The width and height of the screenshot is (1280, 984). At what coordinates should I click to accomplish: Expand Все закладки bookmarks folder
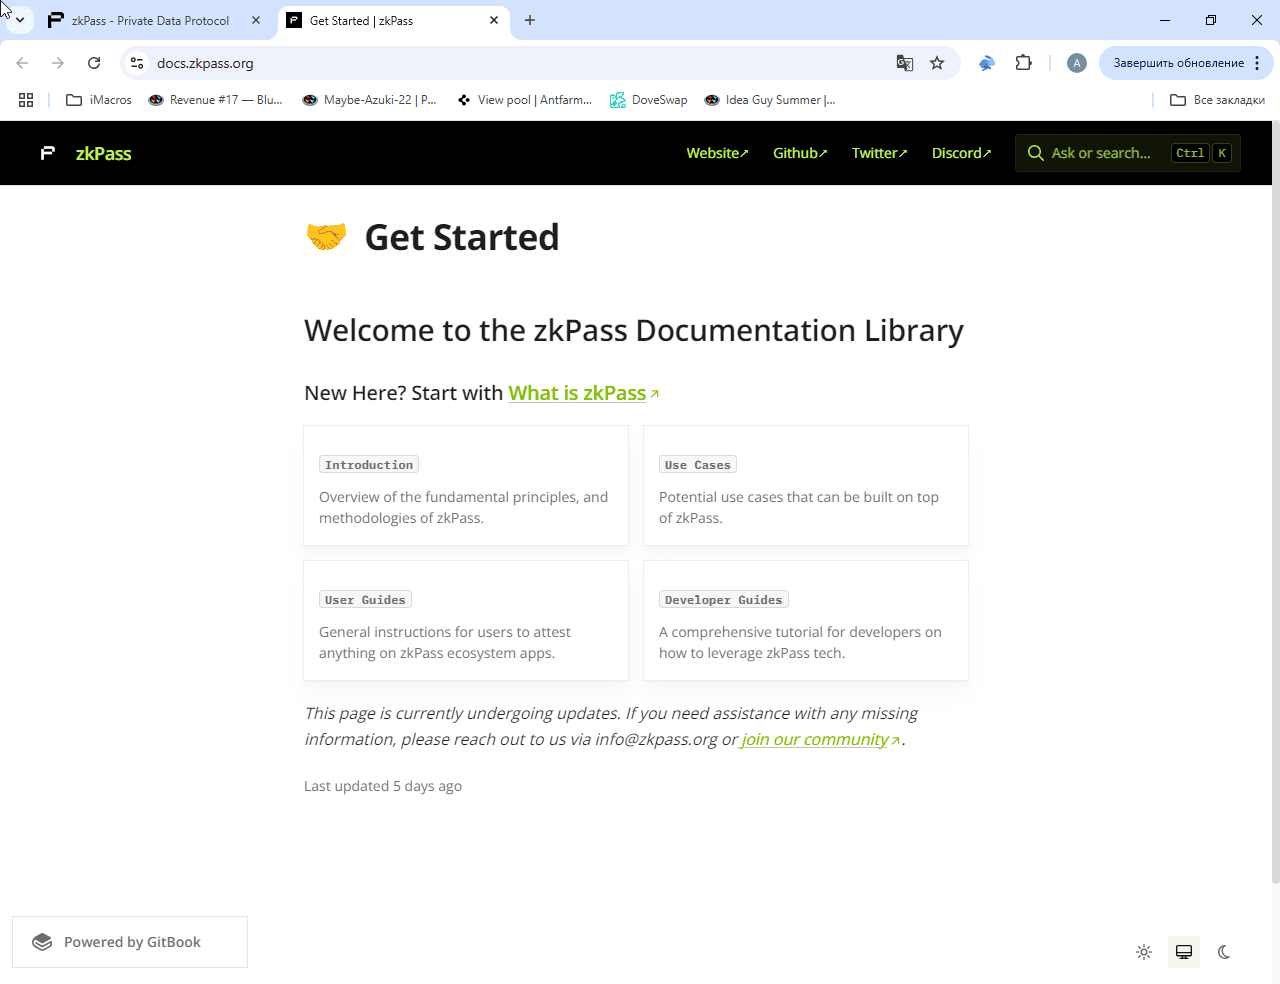(x=1217, y=100)
